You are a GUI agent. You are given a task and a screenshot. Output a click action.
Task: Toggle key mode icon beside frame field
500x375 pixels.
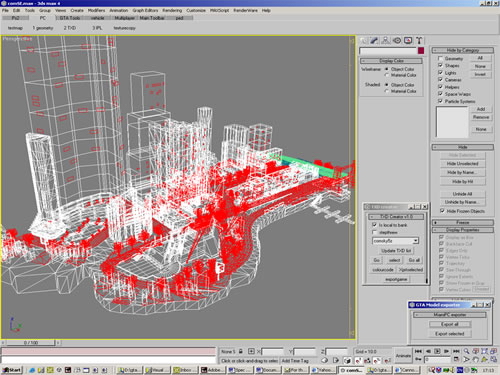coord(418,360)
